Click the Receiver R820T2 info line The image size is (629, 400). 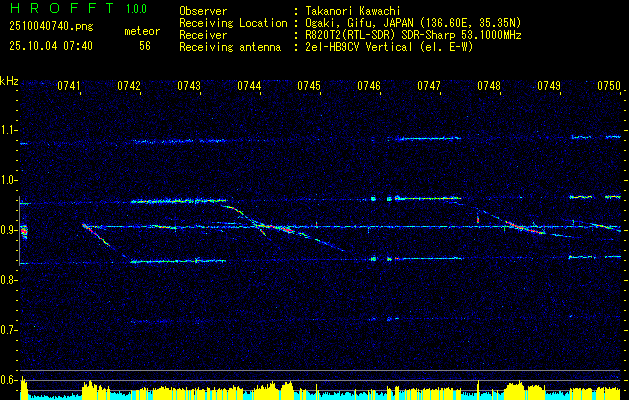pos(350,35)
